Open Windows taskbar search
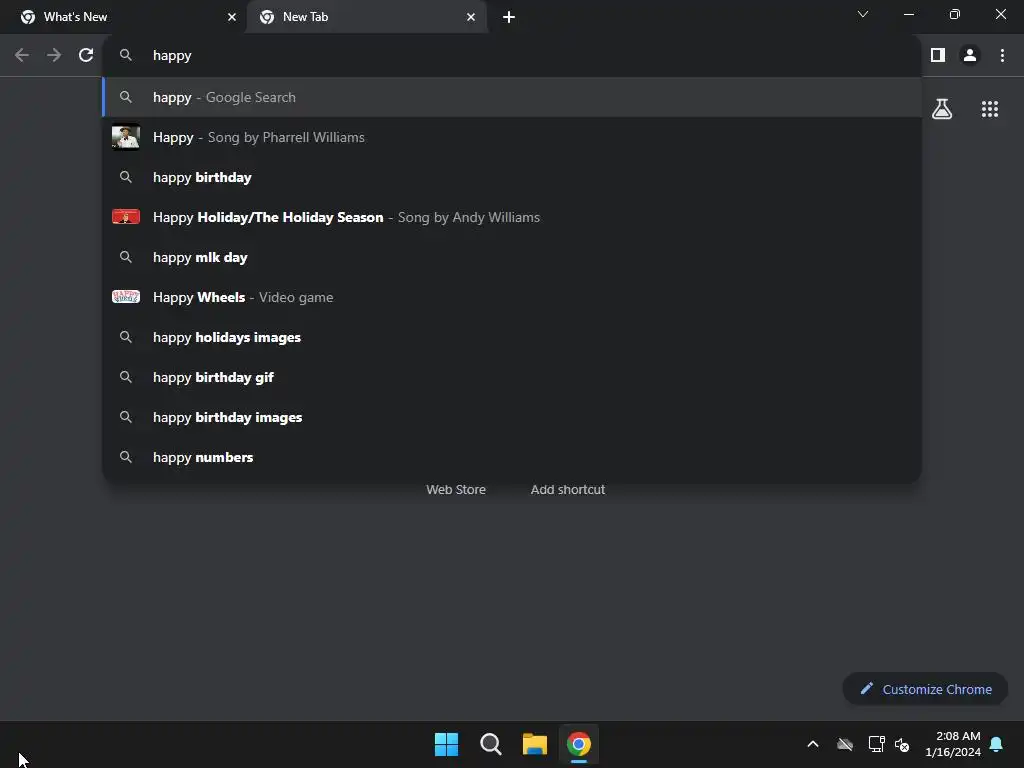This screenshot has height=768, width=1024. (490, 744)
